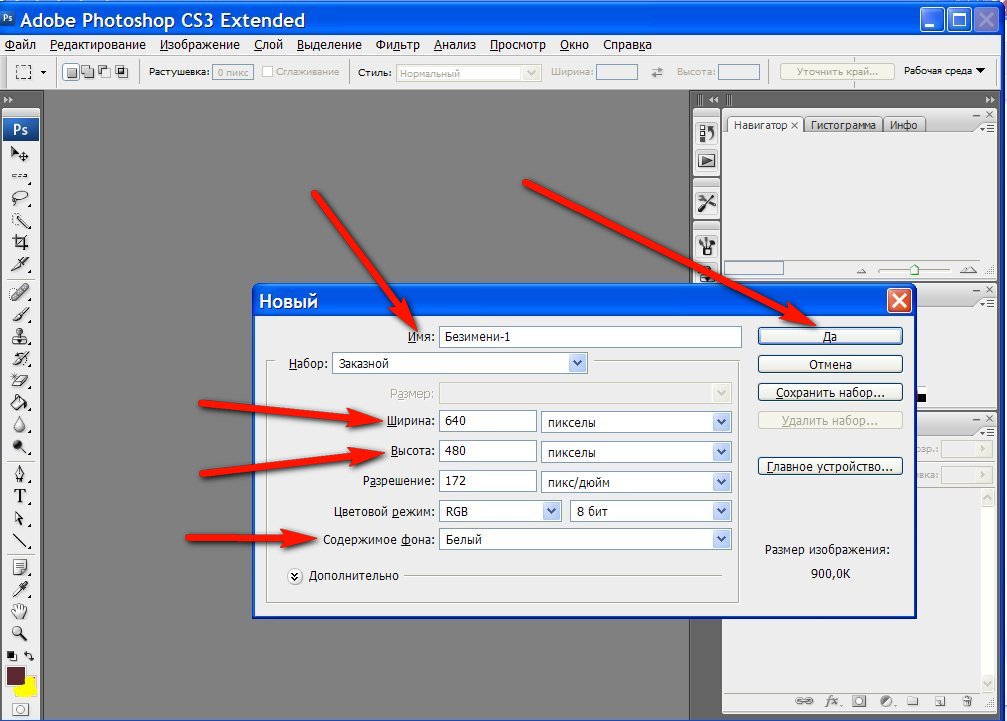This screenshot has width=1007, height=721.
Task: Select the Eraser tool
Action: point(20,381)
